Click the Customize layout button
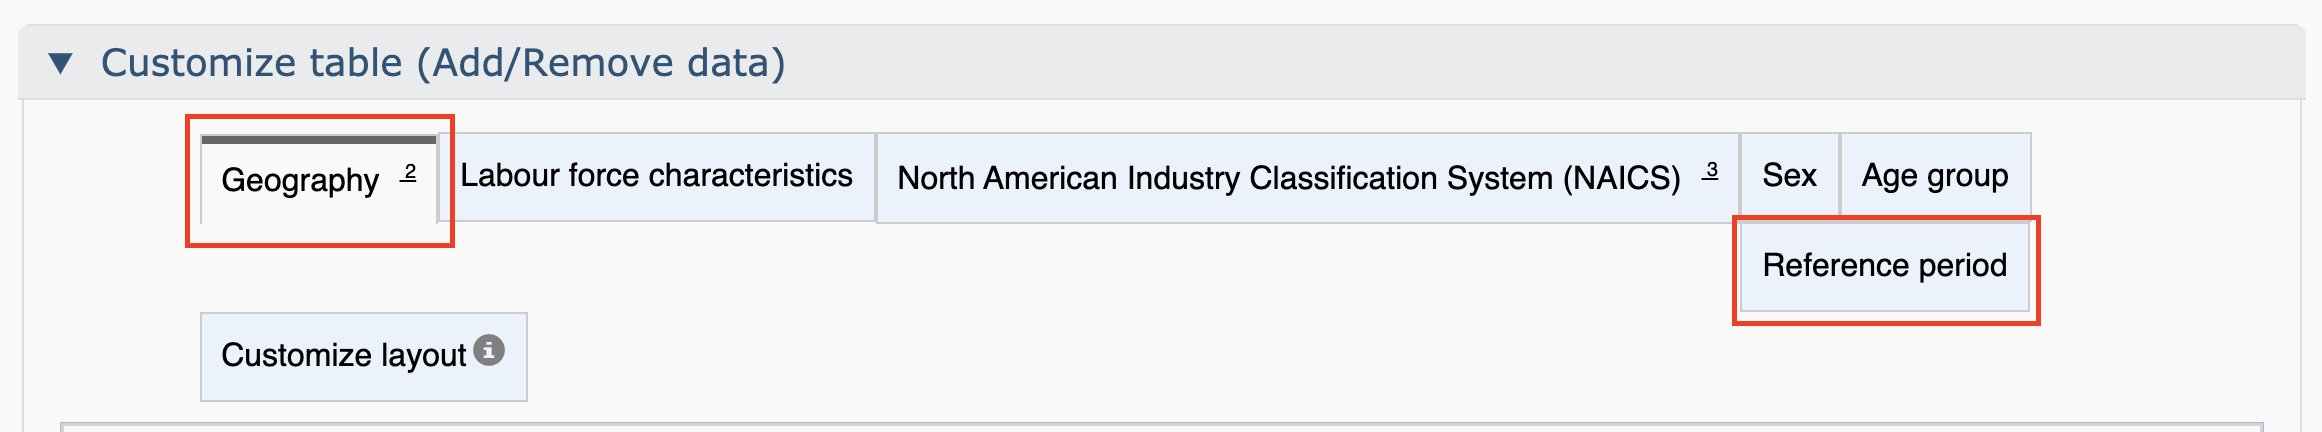2322x432 pixels. click(x=364, y=356)
